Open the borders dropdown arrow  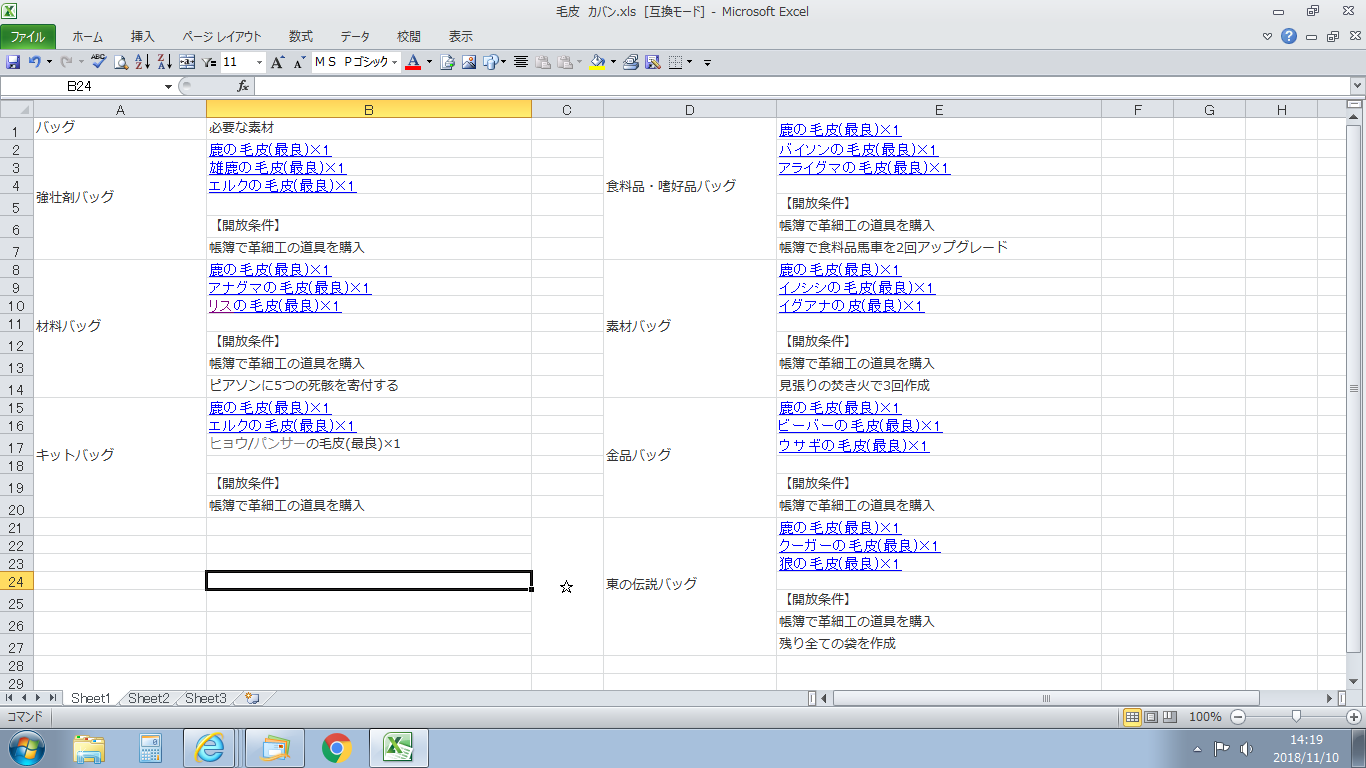(x=690, y=62)
